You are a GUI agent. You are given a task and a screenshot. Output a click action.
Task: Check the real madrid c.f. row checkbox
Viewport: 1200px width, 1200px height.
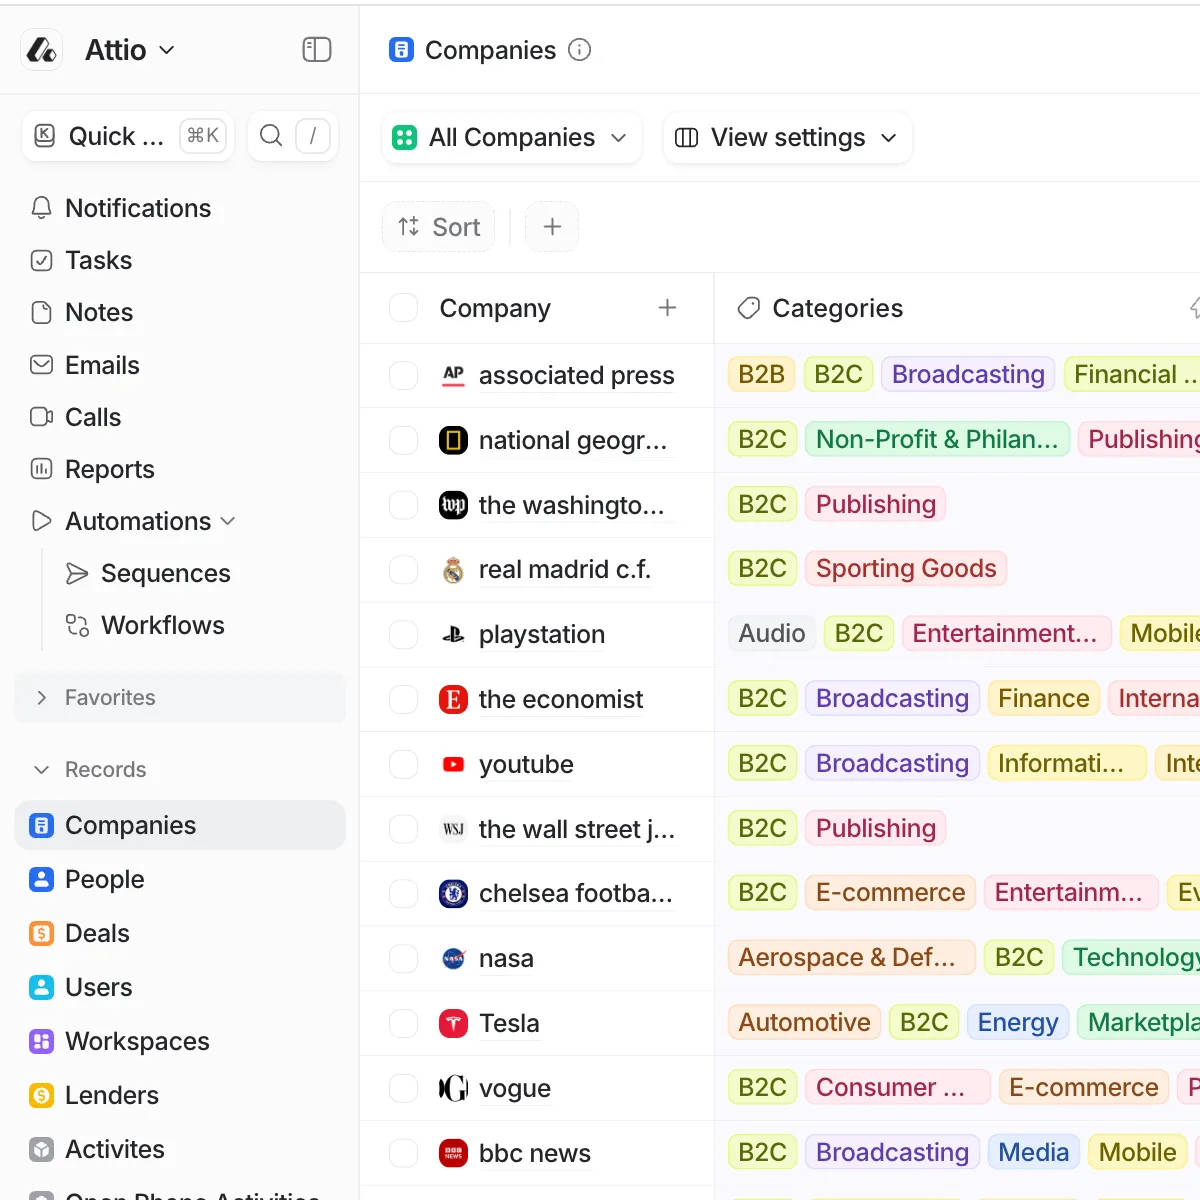point(403,570)
